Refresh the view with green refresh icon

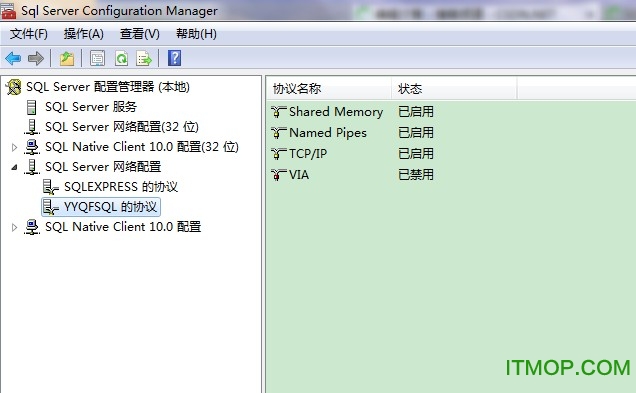[121, 58]
